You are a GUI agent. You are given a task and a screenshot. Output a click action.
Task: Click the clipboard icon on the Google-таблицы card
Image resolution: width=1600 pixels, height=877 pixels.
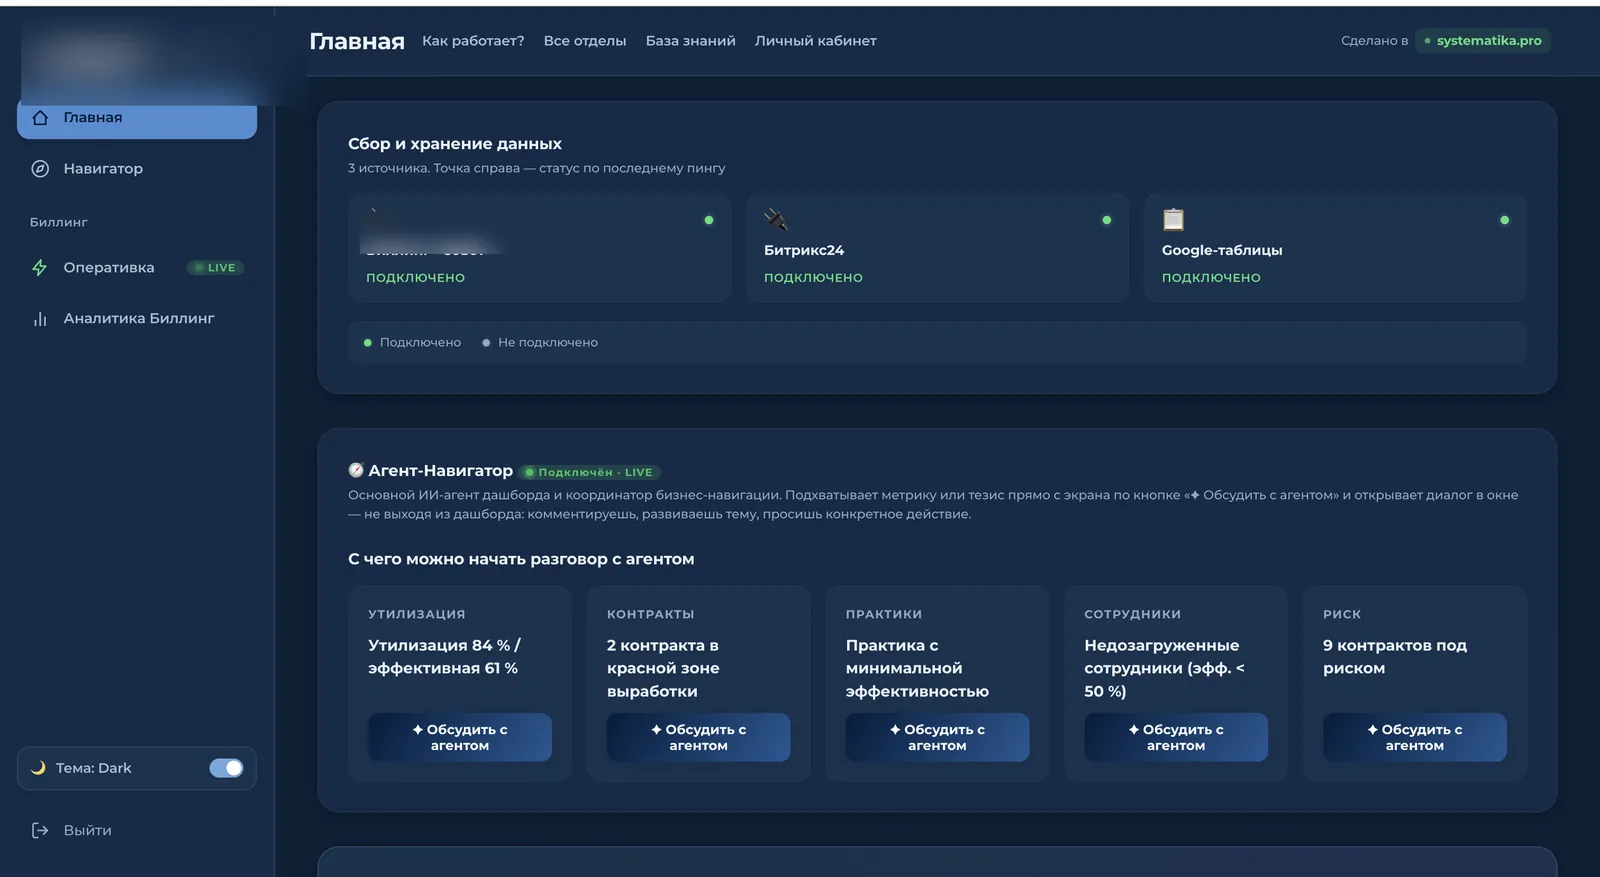point(1173,219)
